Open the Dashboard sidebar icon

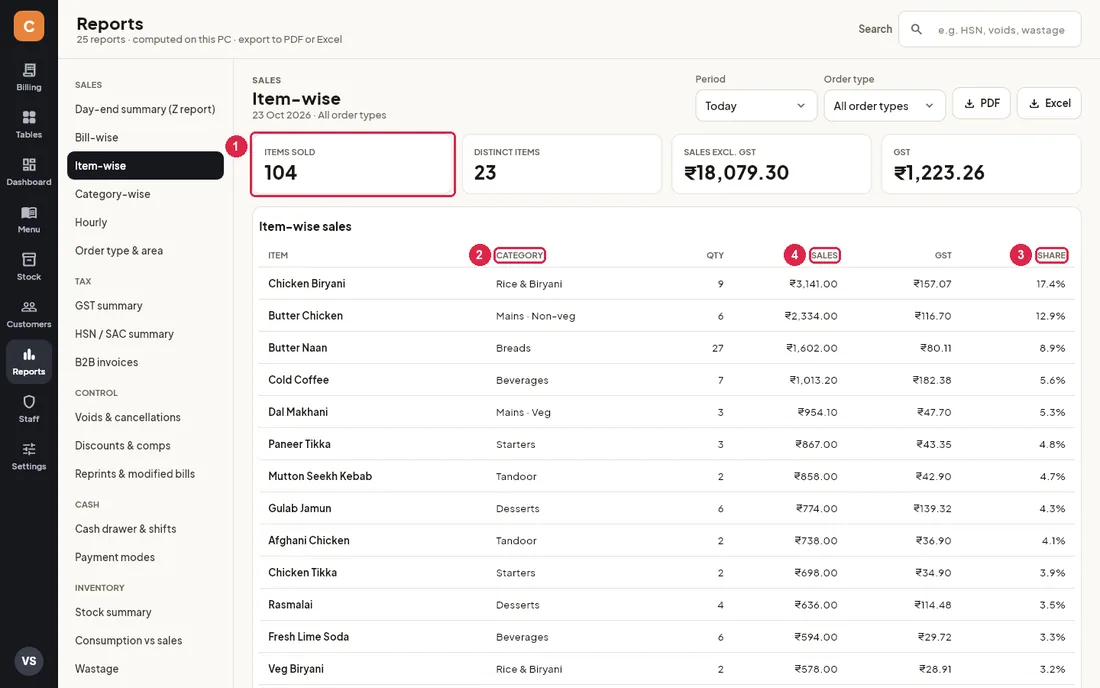click(29, 172)
